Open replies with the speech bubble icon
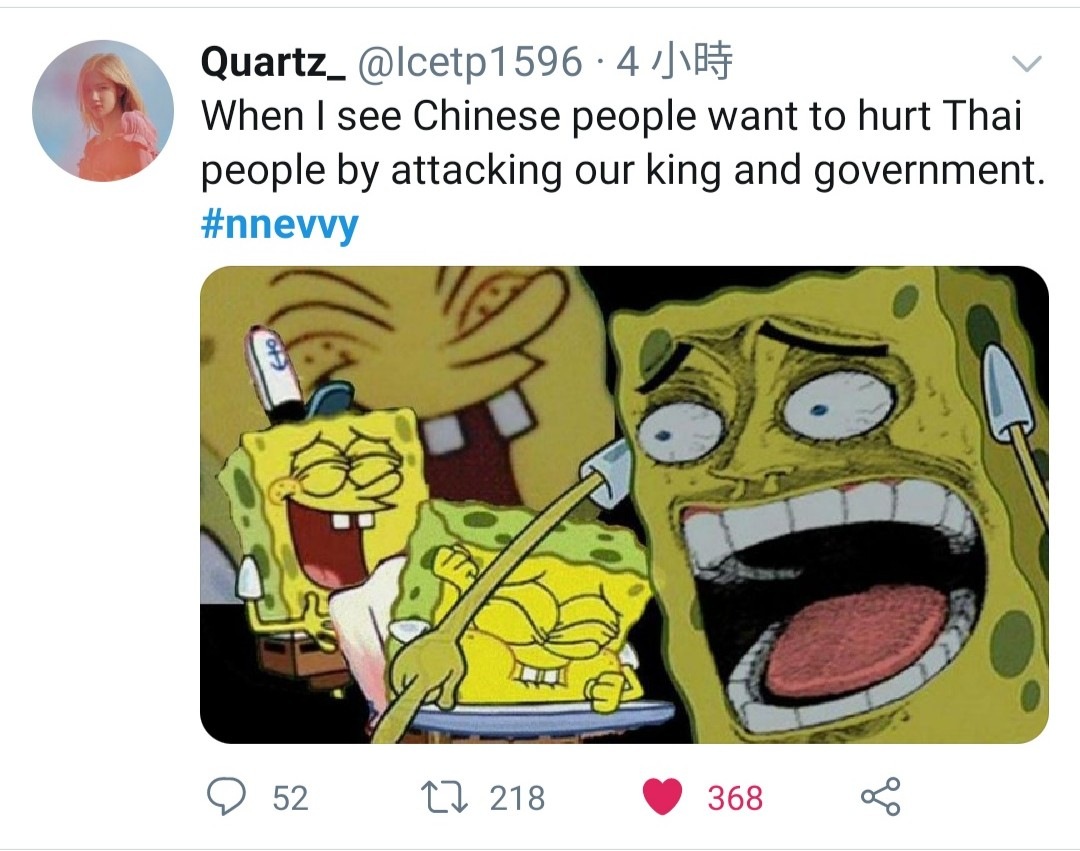The image size is (1080, 851). point(227,797)
